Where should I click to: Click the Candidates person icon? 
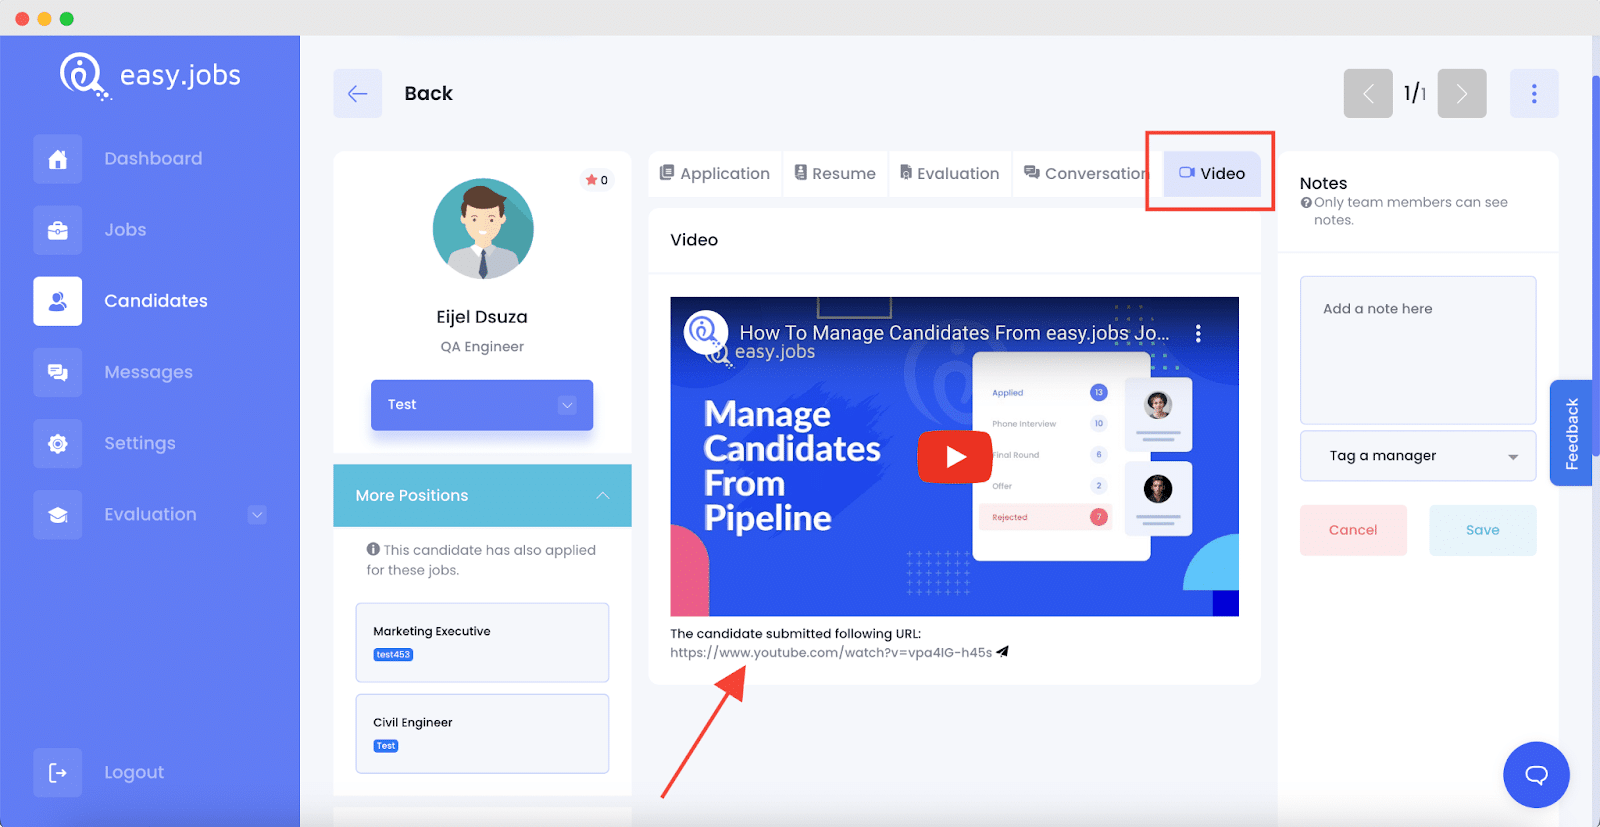click(58, 301)
